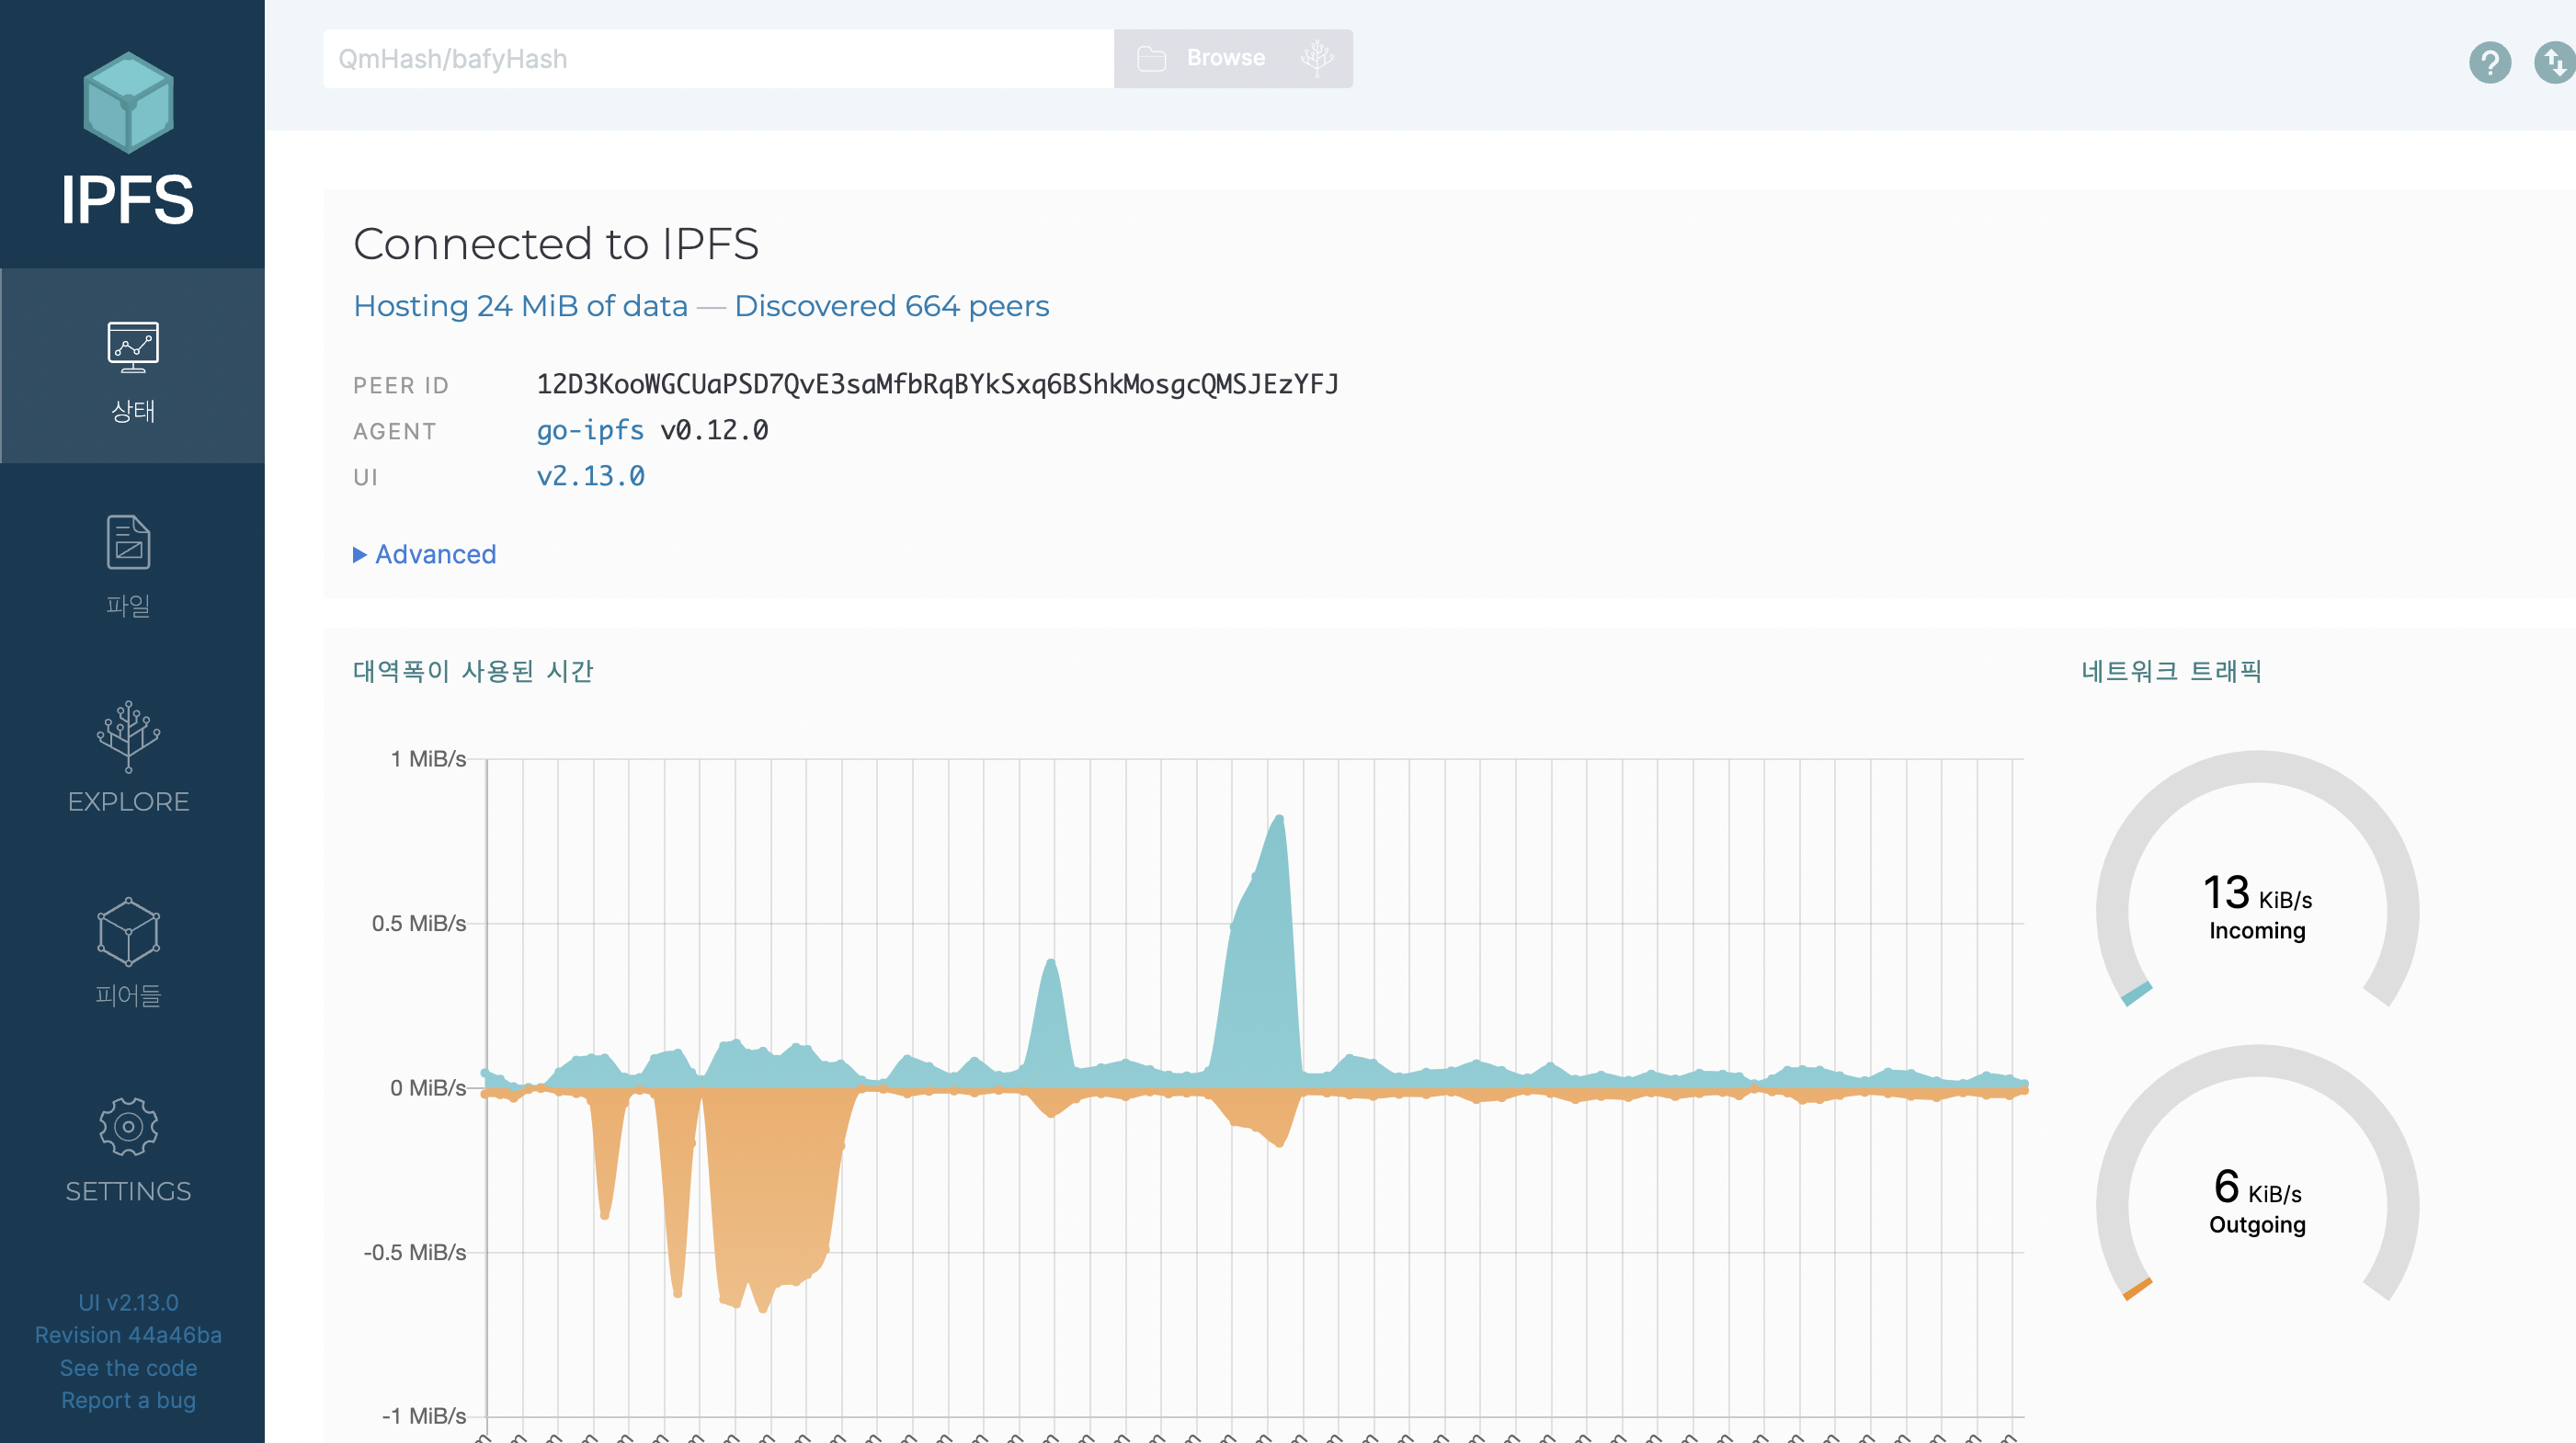Open the v2.13.0 UI version link
Image resolution: width=2576 pixels, height=1443 pixels.
point(590,476)
